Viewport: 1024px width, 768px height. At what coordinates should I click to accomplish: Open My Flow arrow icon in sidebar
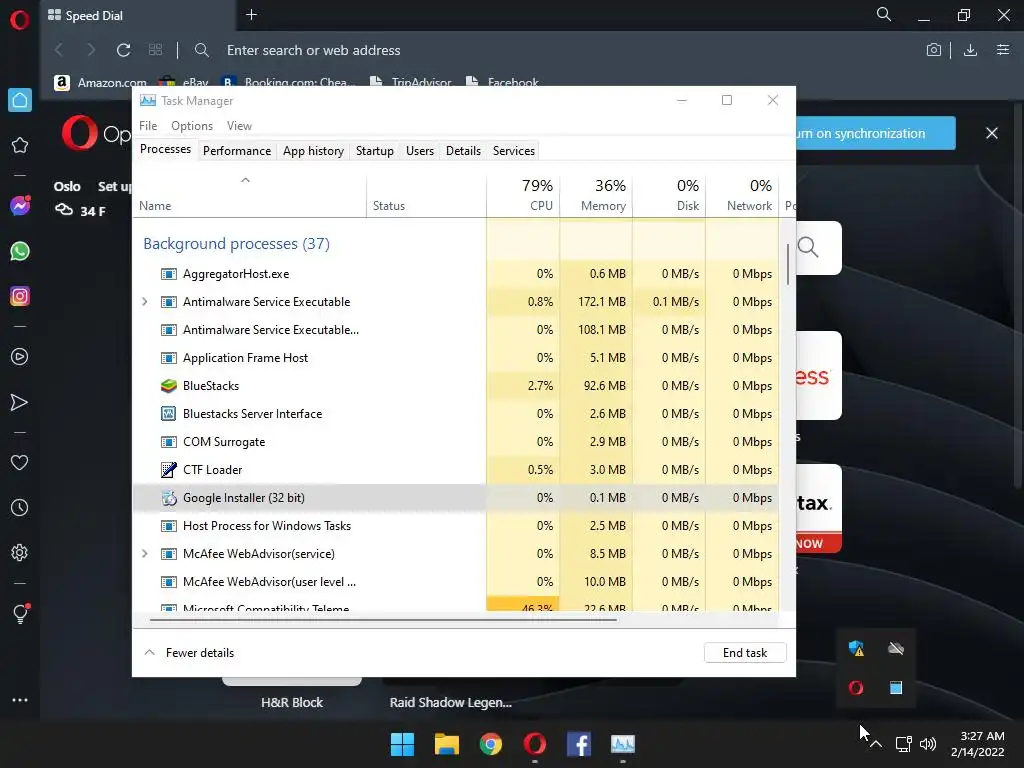(20, 402)
